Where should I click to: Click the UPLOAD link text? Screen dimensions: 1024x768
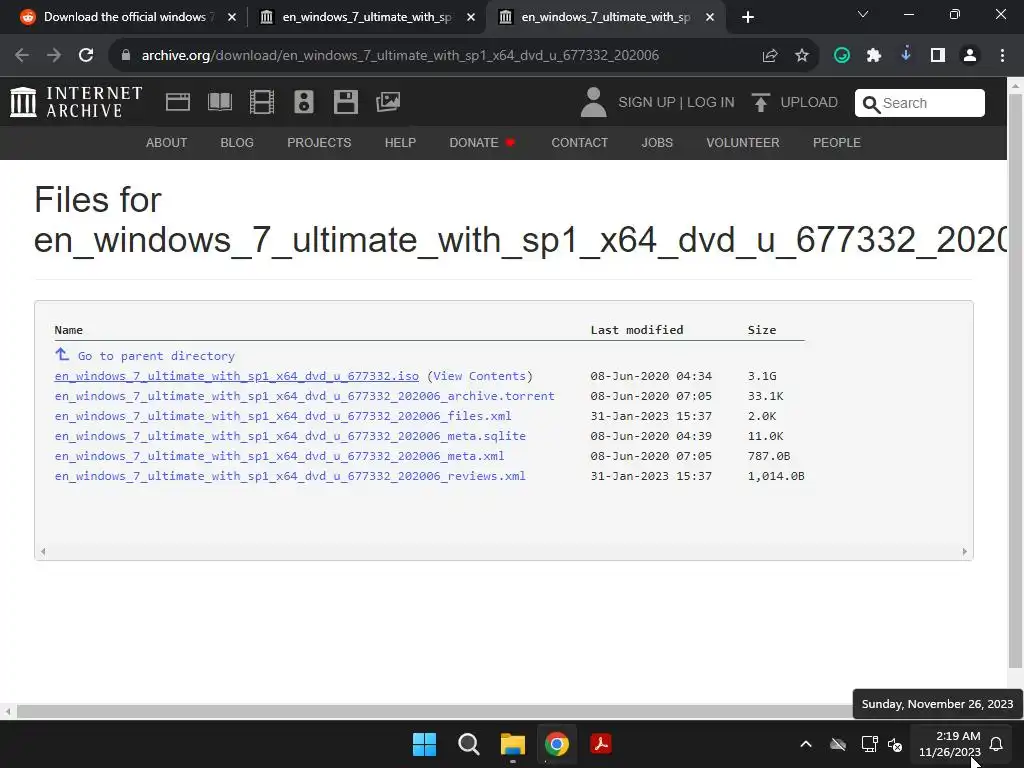(x=809, y=103)
